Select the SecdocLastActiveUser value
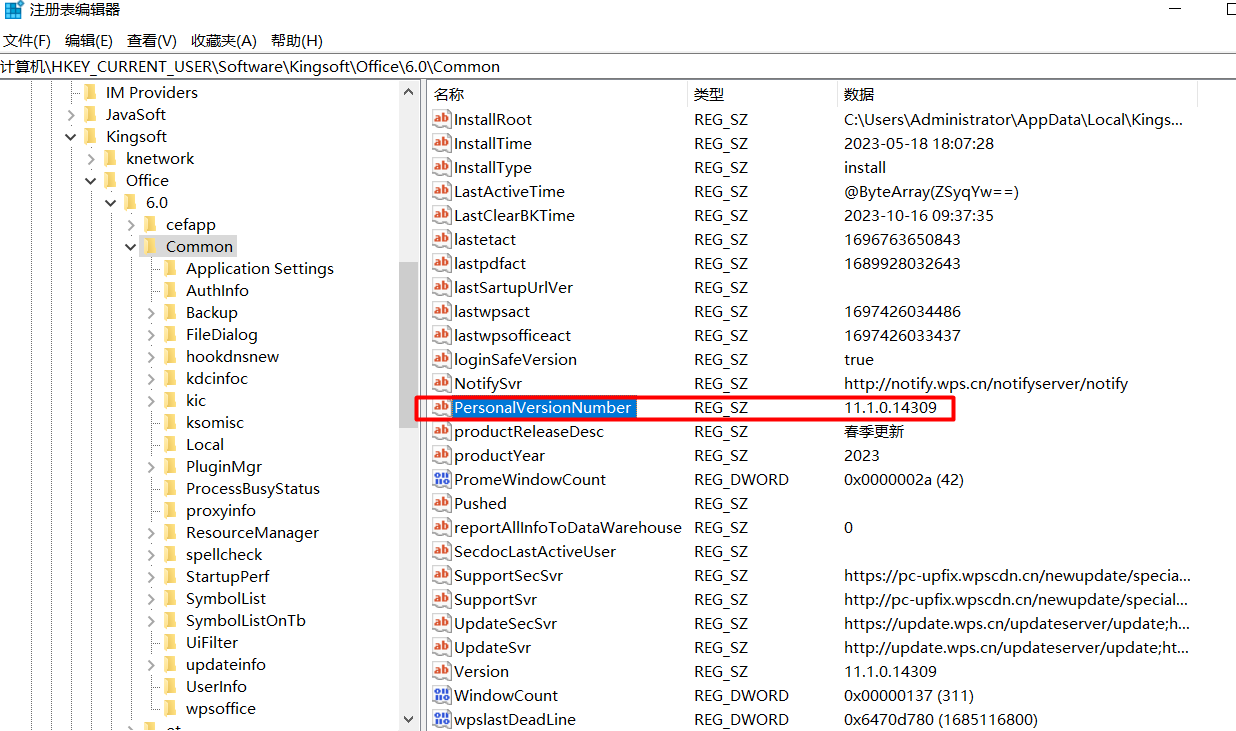The height and width of the screenshot is (731, 1236). click(535, 551)
